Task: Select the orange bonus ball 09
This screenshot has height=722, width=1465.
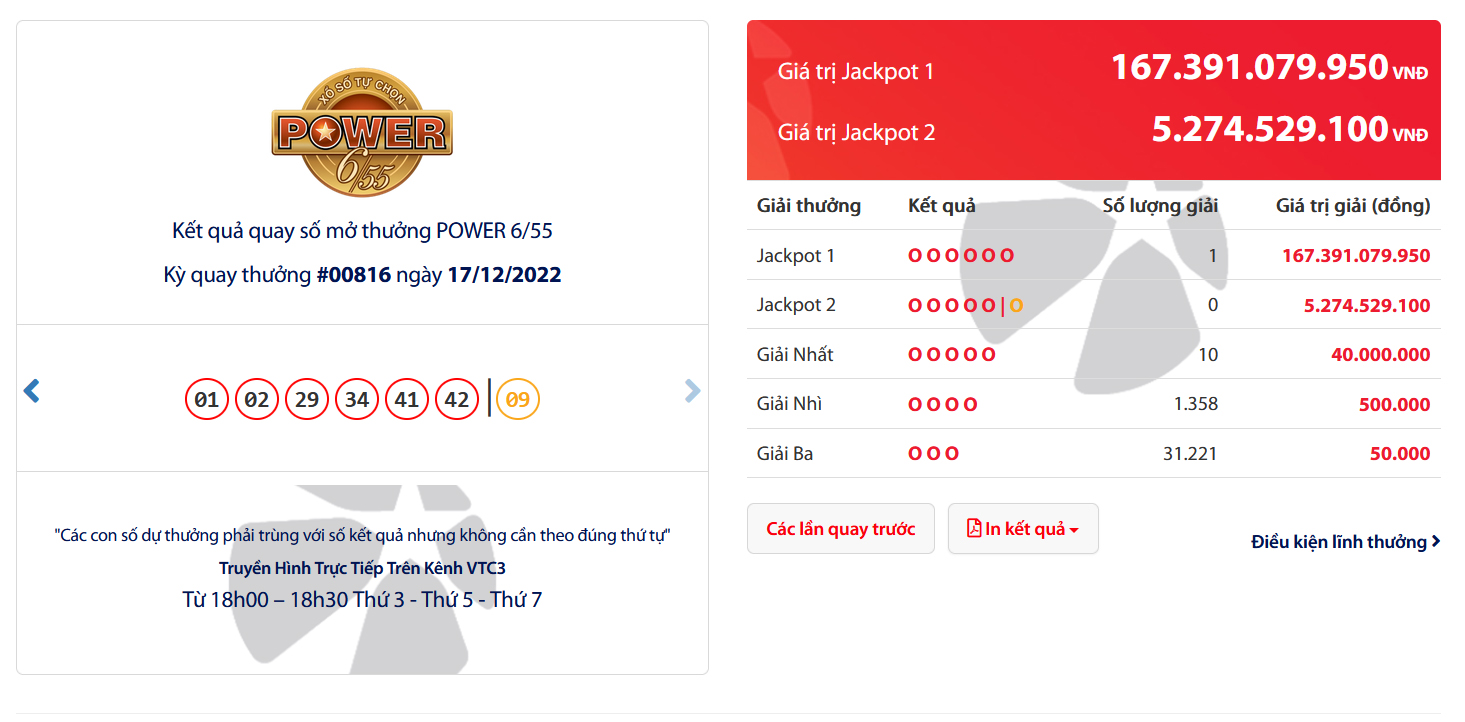Action: point(517,399)
